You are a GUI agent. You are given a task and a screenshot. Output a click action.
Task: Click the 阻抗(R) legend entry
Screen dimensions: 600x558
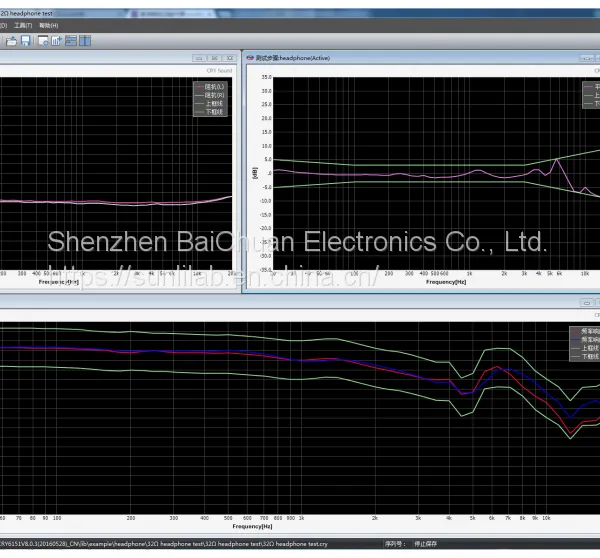210,95
